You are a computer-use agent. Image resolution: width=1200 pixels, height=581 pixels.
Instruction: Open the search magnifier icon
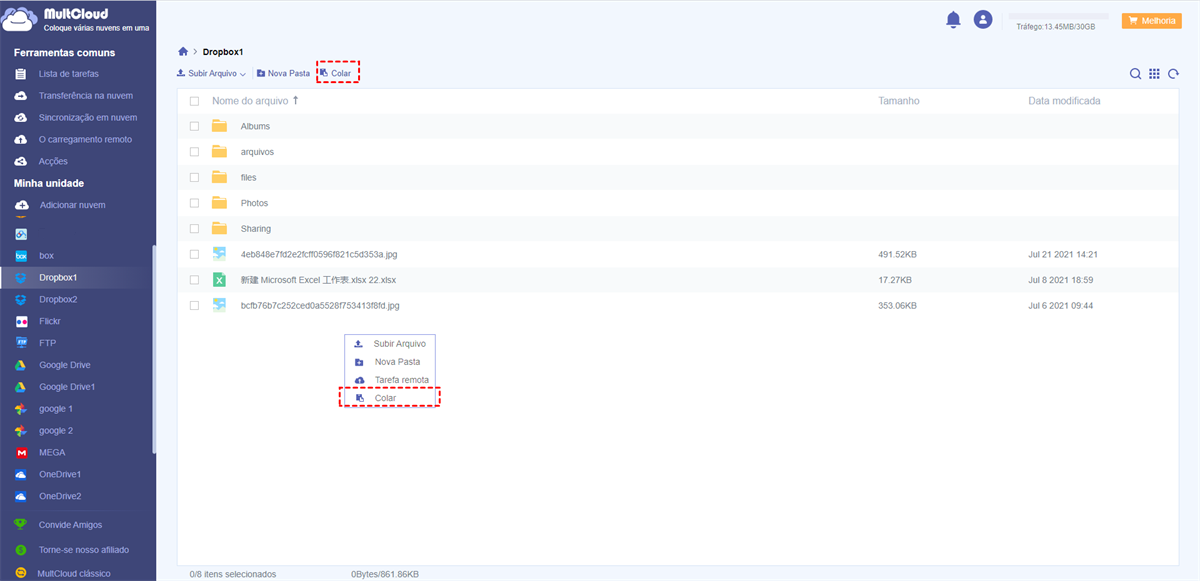coord(1135,73)
